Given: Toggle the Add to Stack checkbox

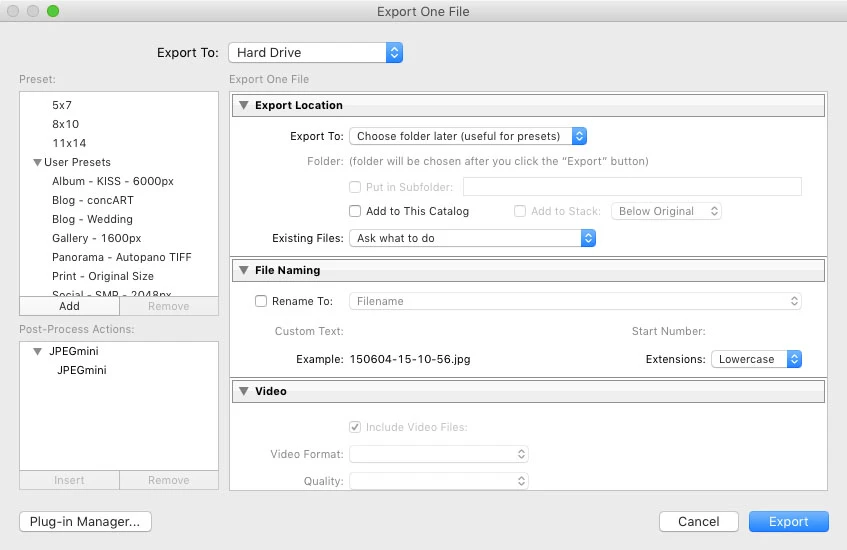Looking at the screenshot, I should [520, 211].
